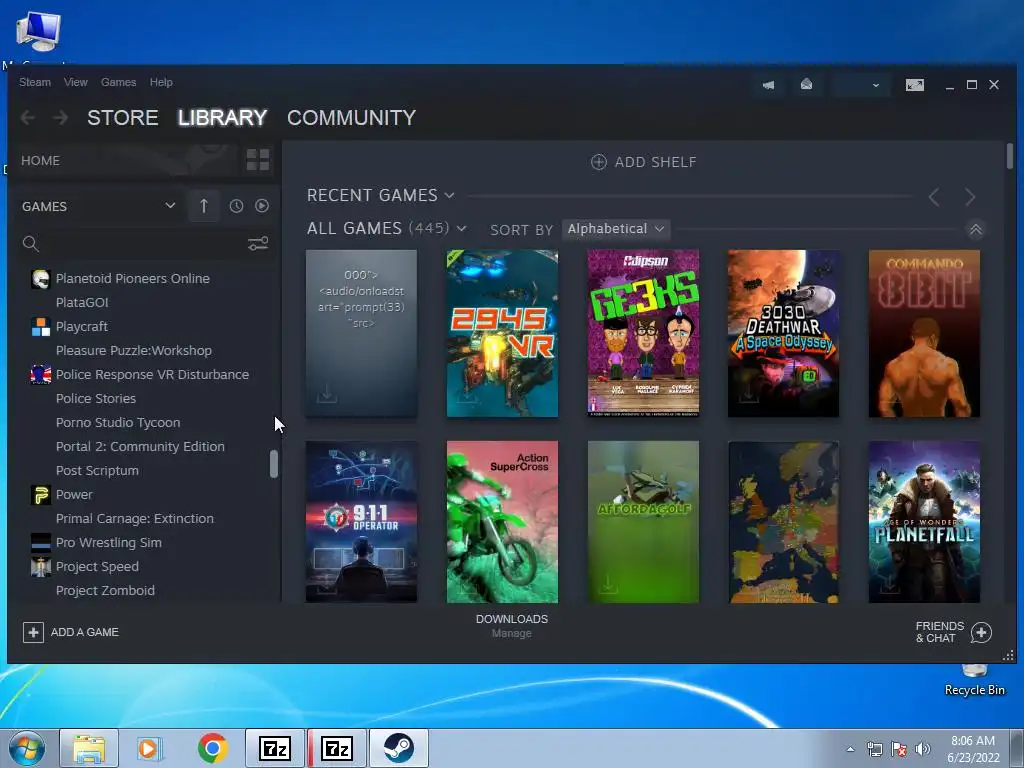Open the announcements megaphone icon

tap(769, 85)
